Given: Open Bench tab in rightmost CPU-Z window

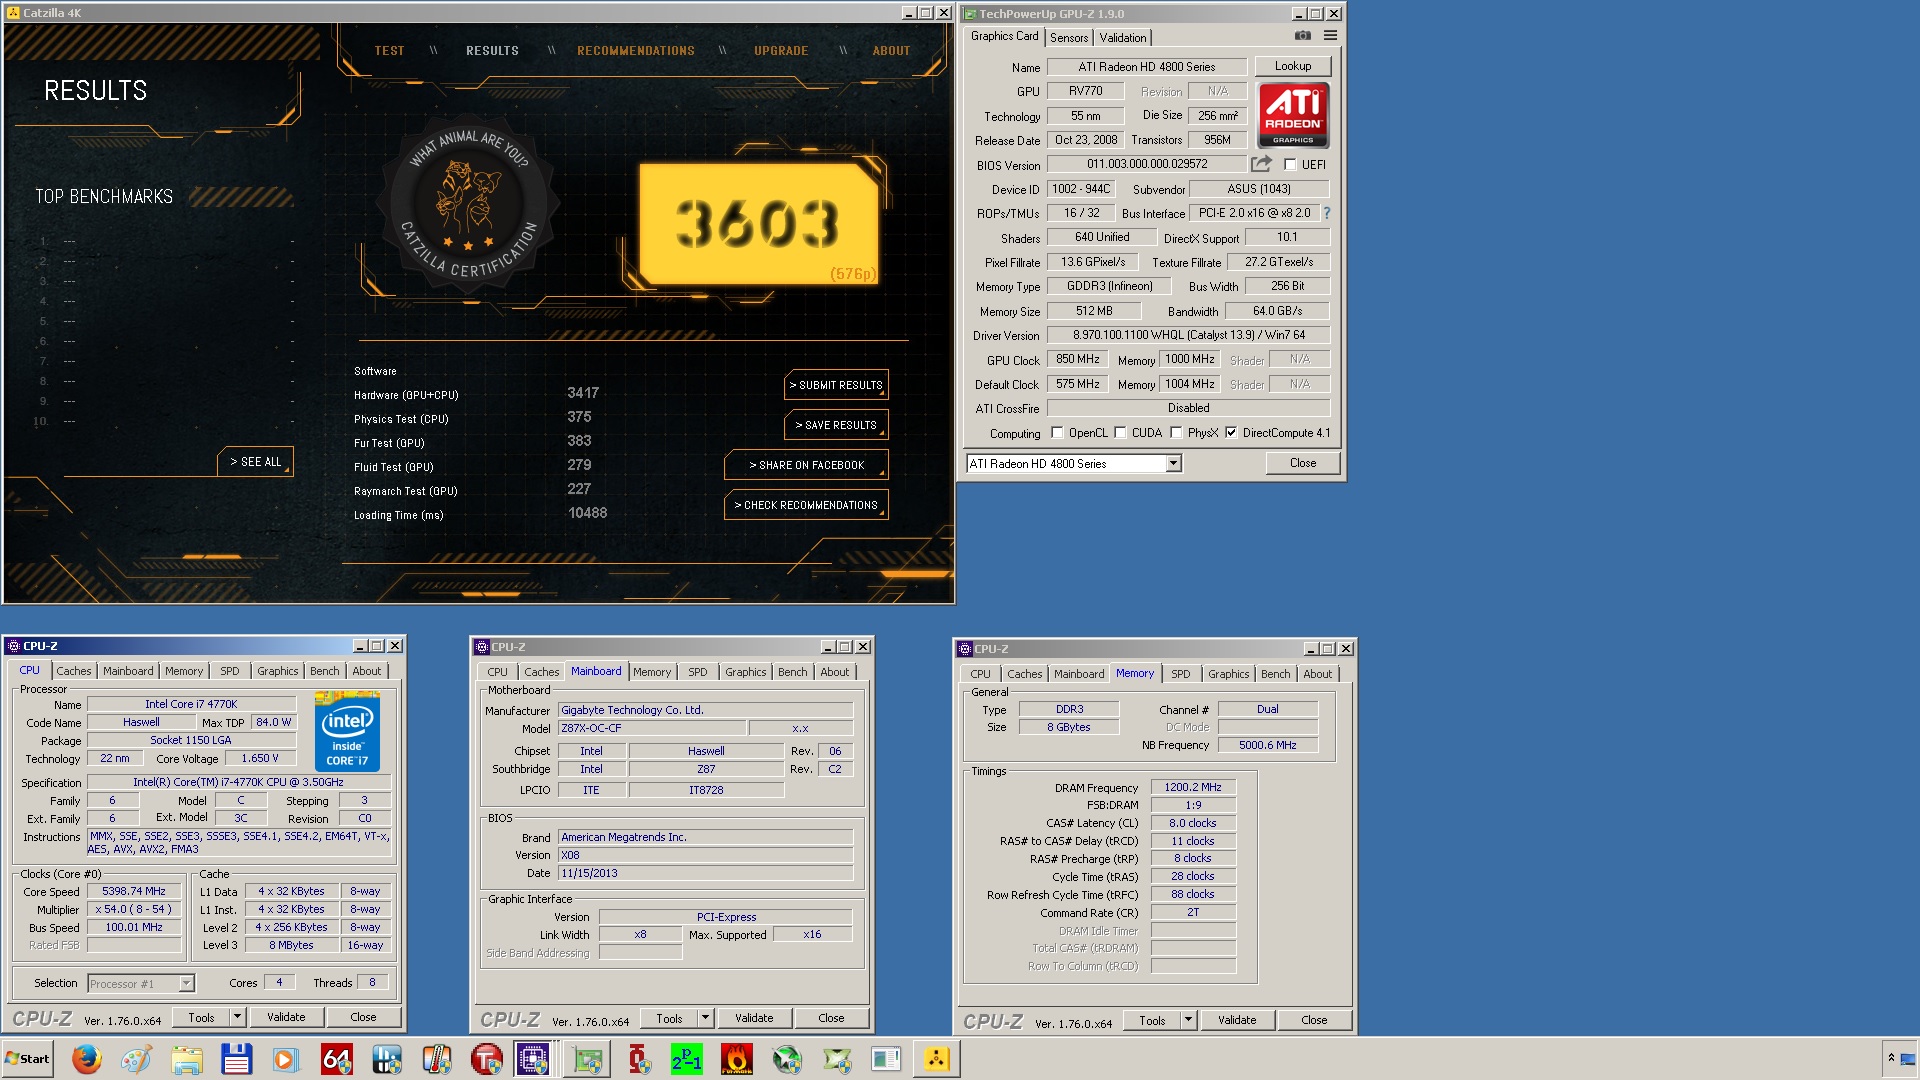Looking at the screenshot, I should 1275,674.
